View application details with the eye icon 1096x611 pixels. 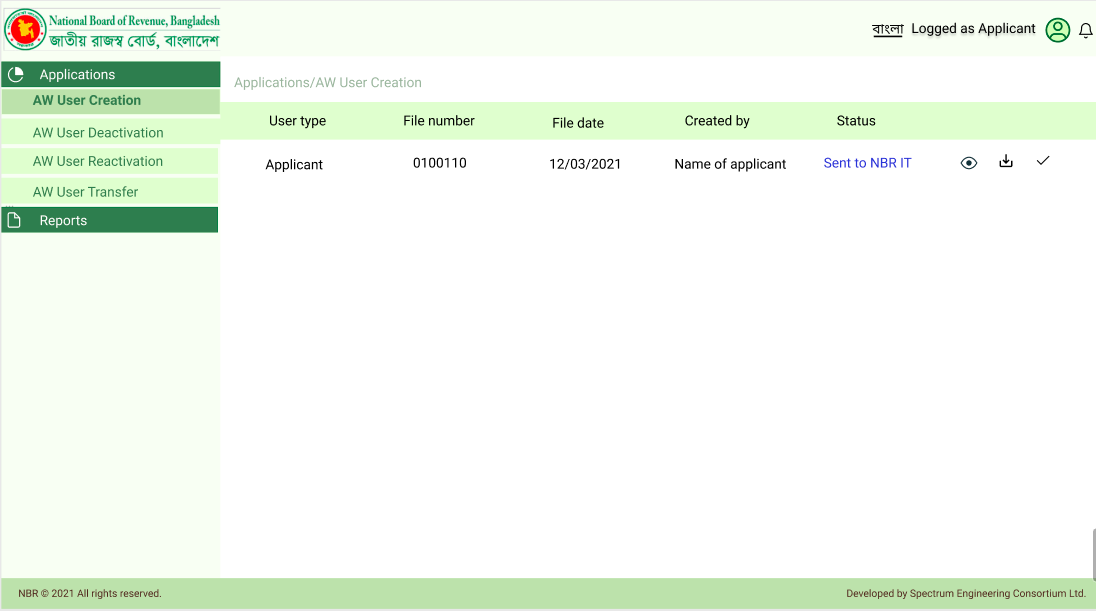(968, 163)
